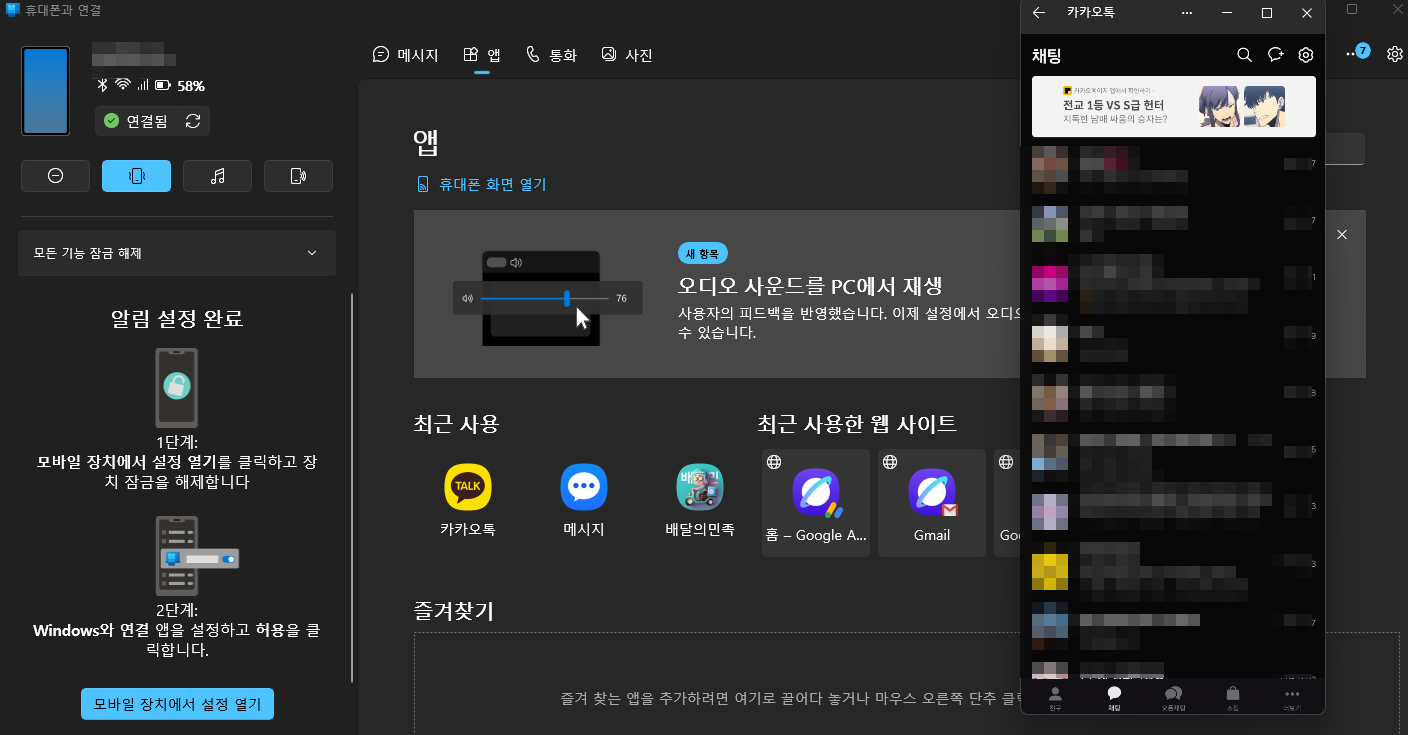The width and height of the screenshot is (1408, 735).
Task: Expand 모든 기능 잠금 해제 dropdown
Action: pos(177,253)
